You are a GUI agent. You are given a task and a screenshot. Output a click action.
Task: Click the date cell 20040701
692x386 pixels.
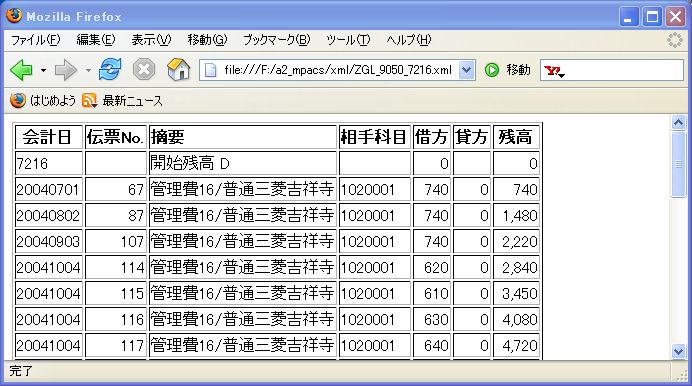[x=49, y=189]
